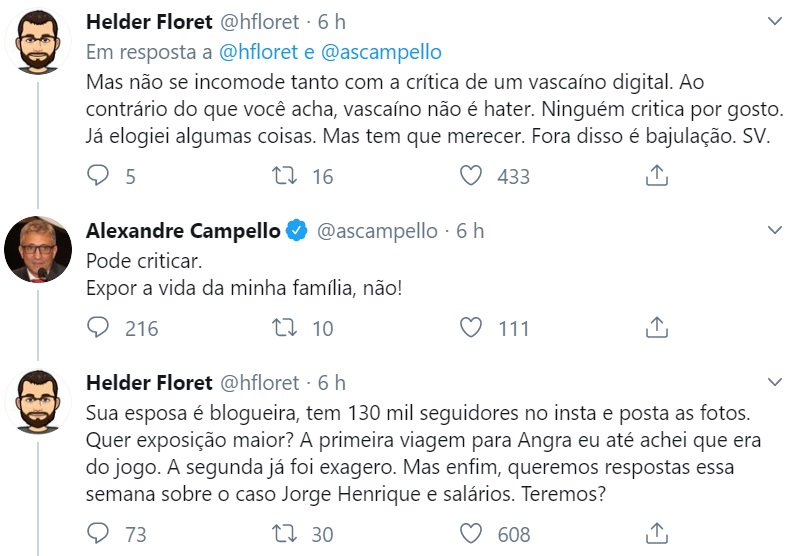Like Alexandre Campello's tweet
The height and width of the screenshot is (556, 793).
pos(471,327)
